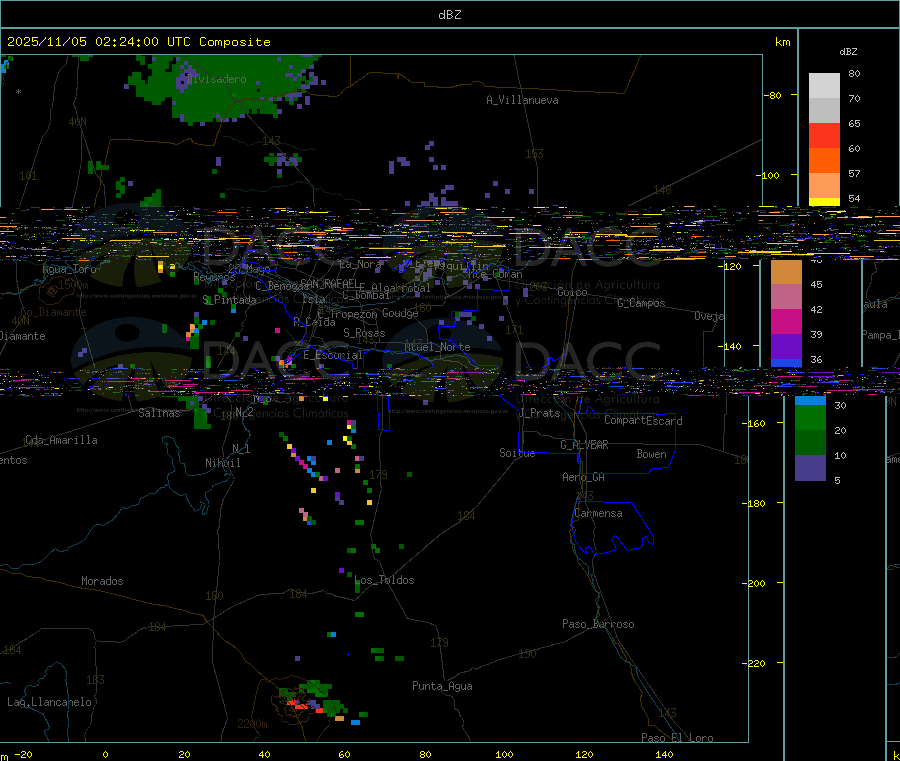Click the -200 km y-axis tick label
This screenshot has width=900, height=761.
(753, 583)
